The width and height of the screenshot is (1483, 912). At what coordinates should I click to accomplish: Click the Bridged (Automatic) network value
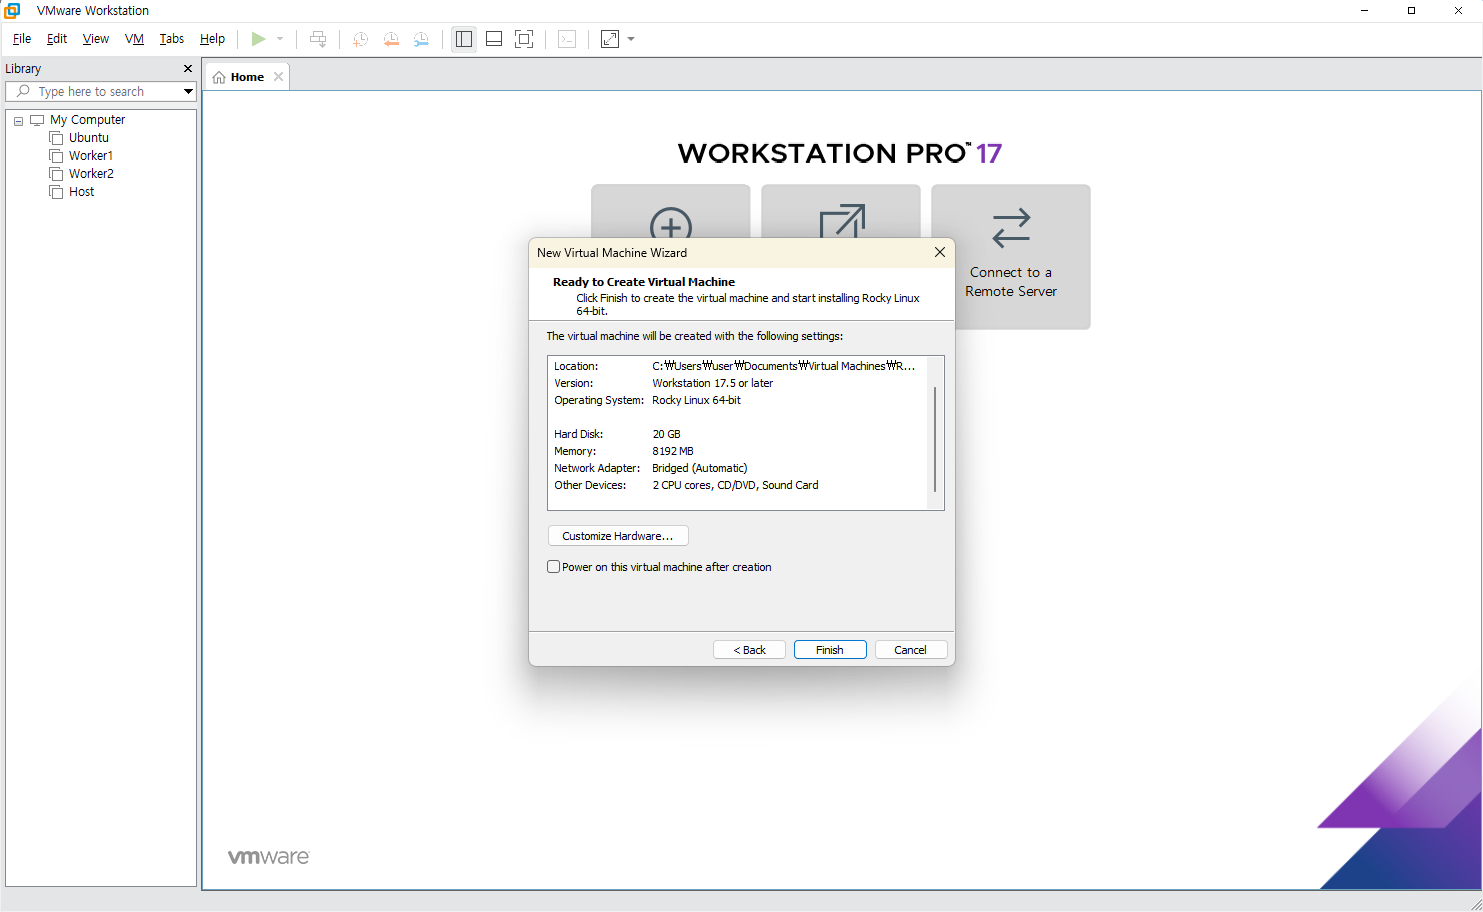[x=700, y=468]
